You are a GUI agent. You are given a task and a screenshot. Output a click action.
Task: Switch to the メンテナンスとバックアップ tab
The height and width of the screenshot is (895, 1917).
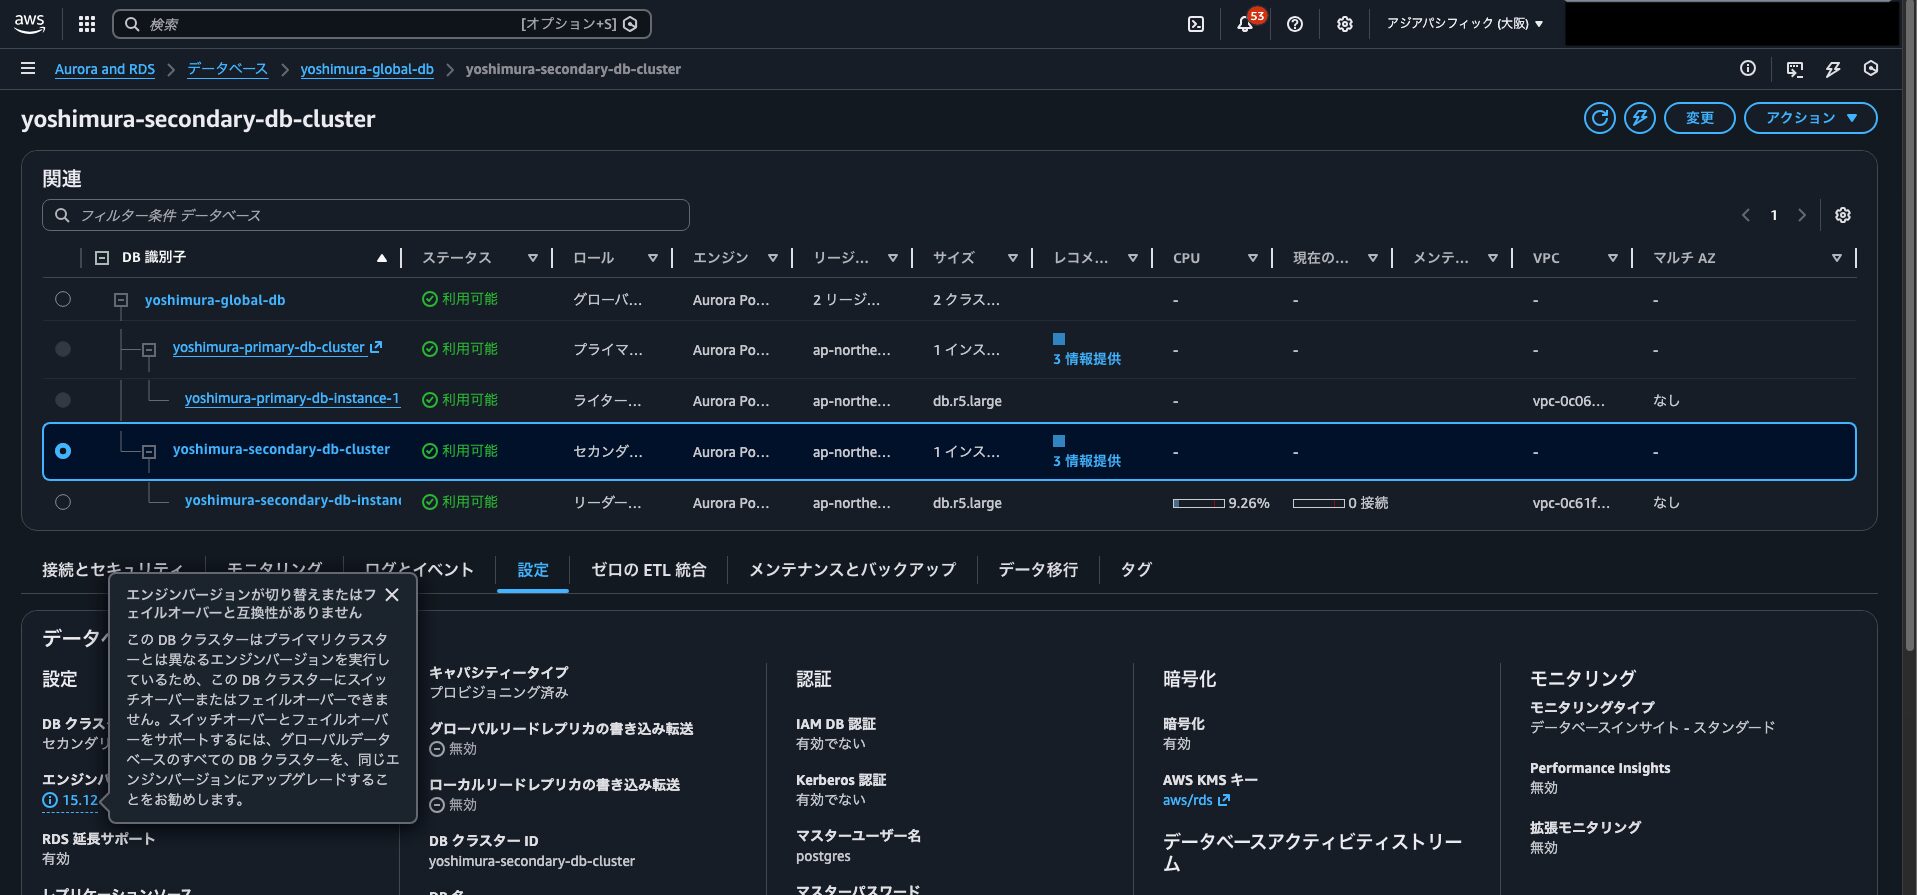click(852, 570)
